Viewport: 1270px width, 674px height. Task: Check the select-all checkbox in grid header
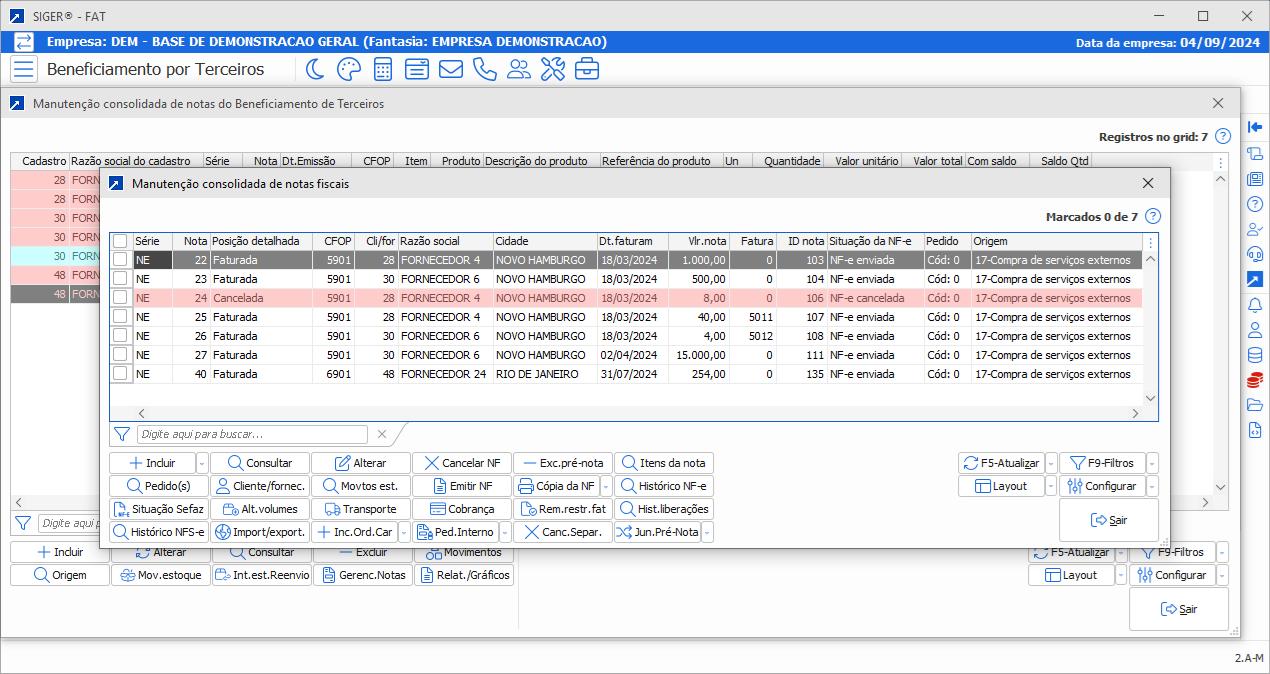120,241
